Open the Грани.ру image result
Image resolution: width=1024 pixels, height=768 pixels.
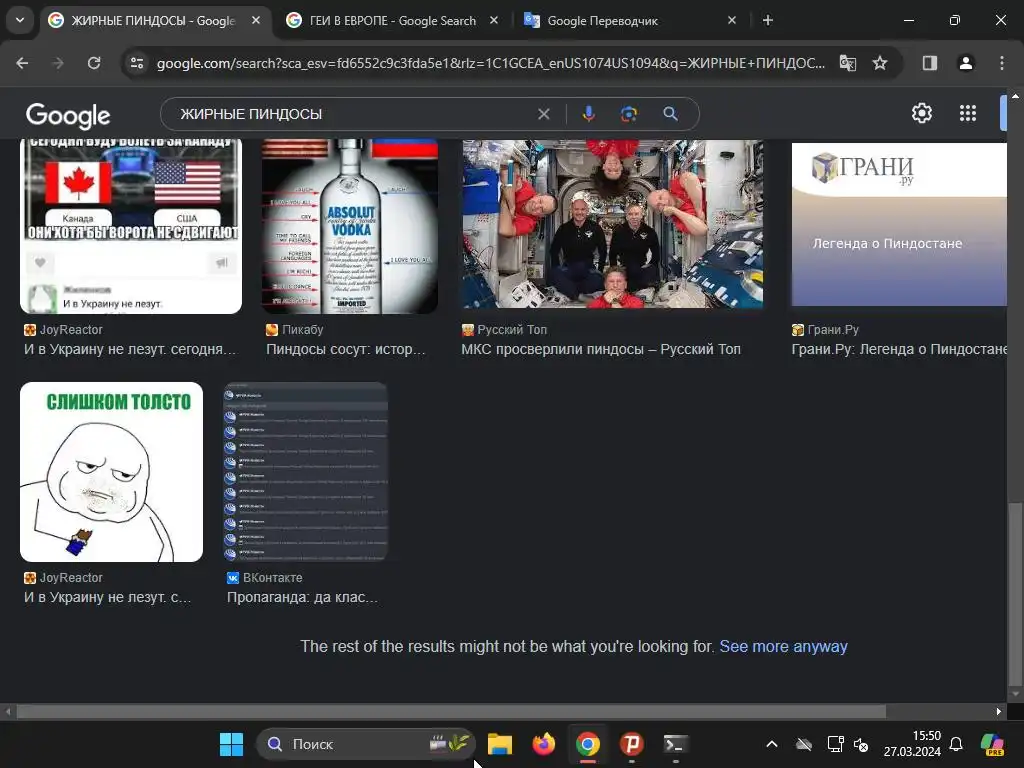[899, 224]
